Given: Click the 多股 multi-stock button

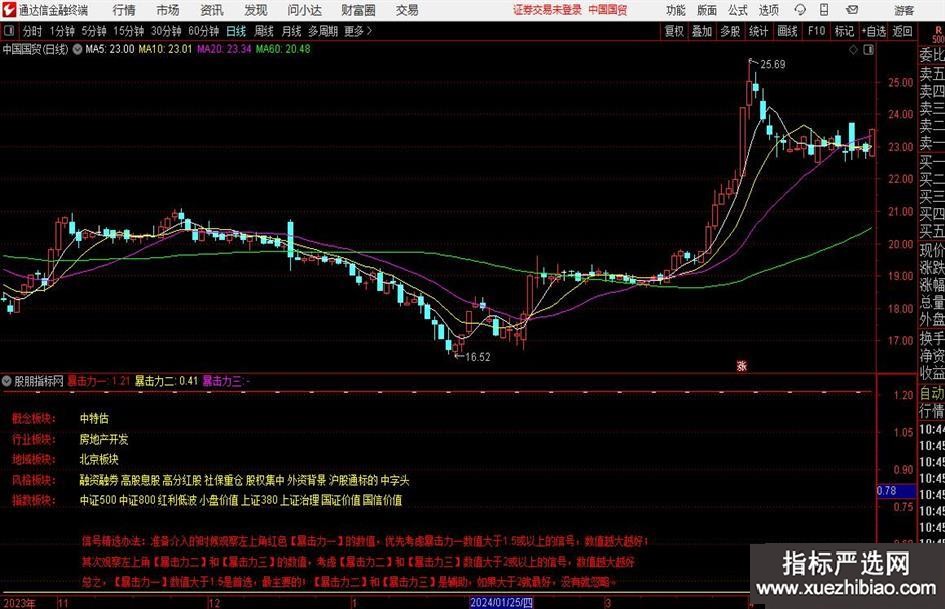Looking at the screenshot, I should 730,31.
